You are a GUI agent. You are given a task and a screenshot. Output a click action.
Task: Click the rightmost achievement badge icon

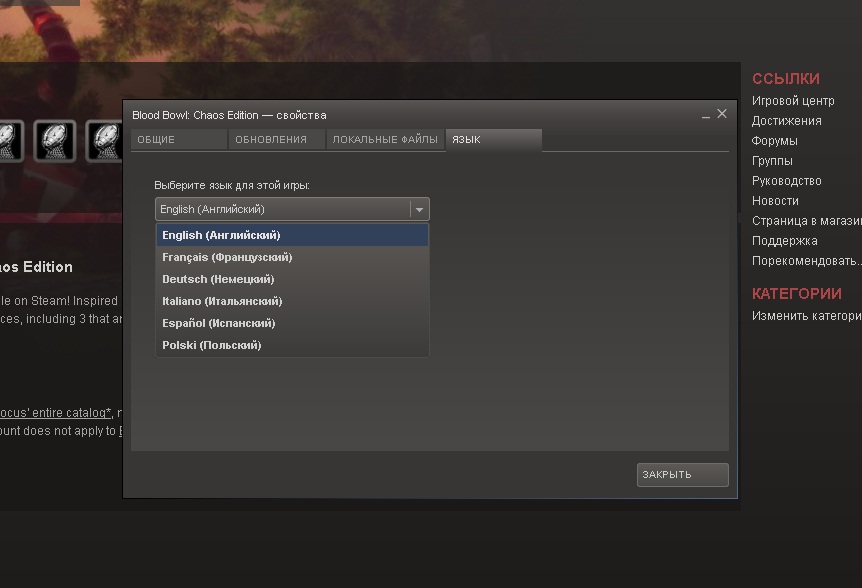click(104, 141)
